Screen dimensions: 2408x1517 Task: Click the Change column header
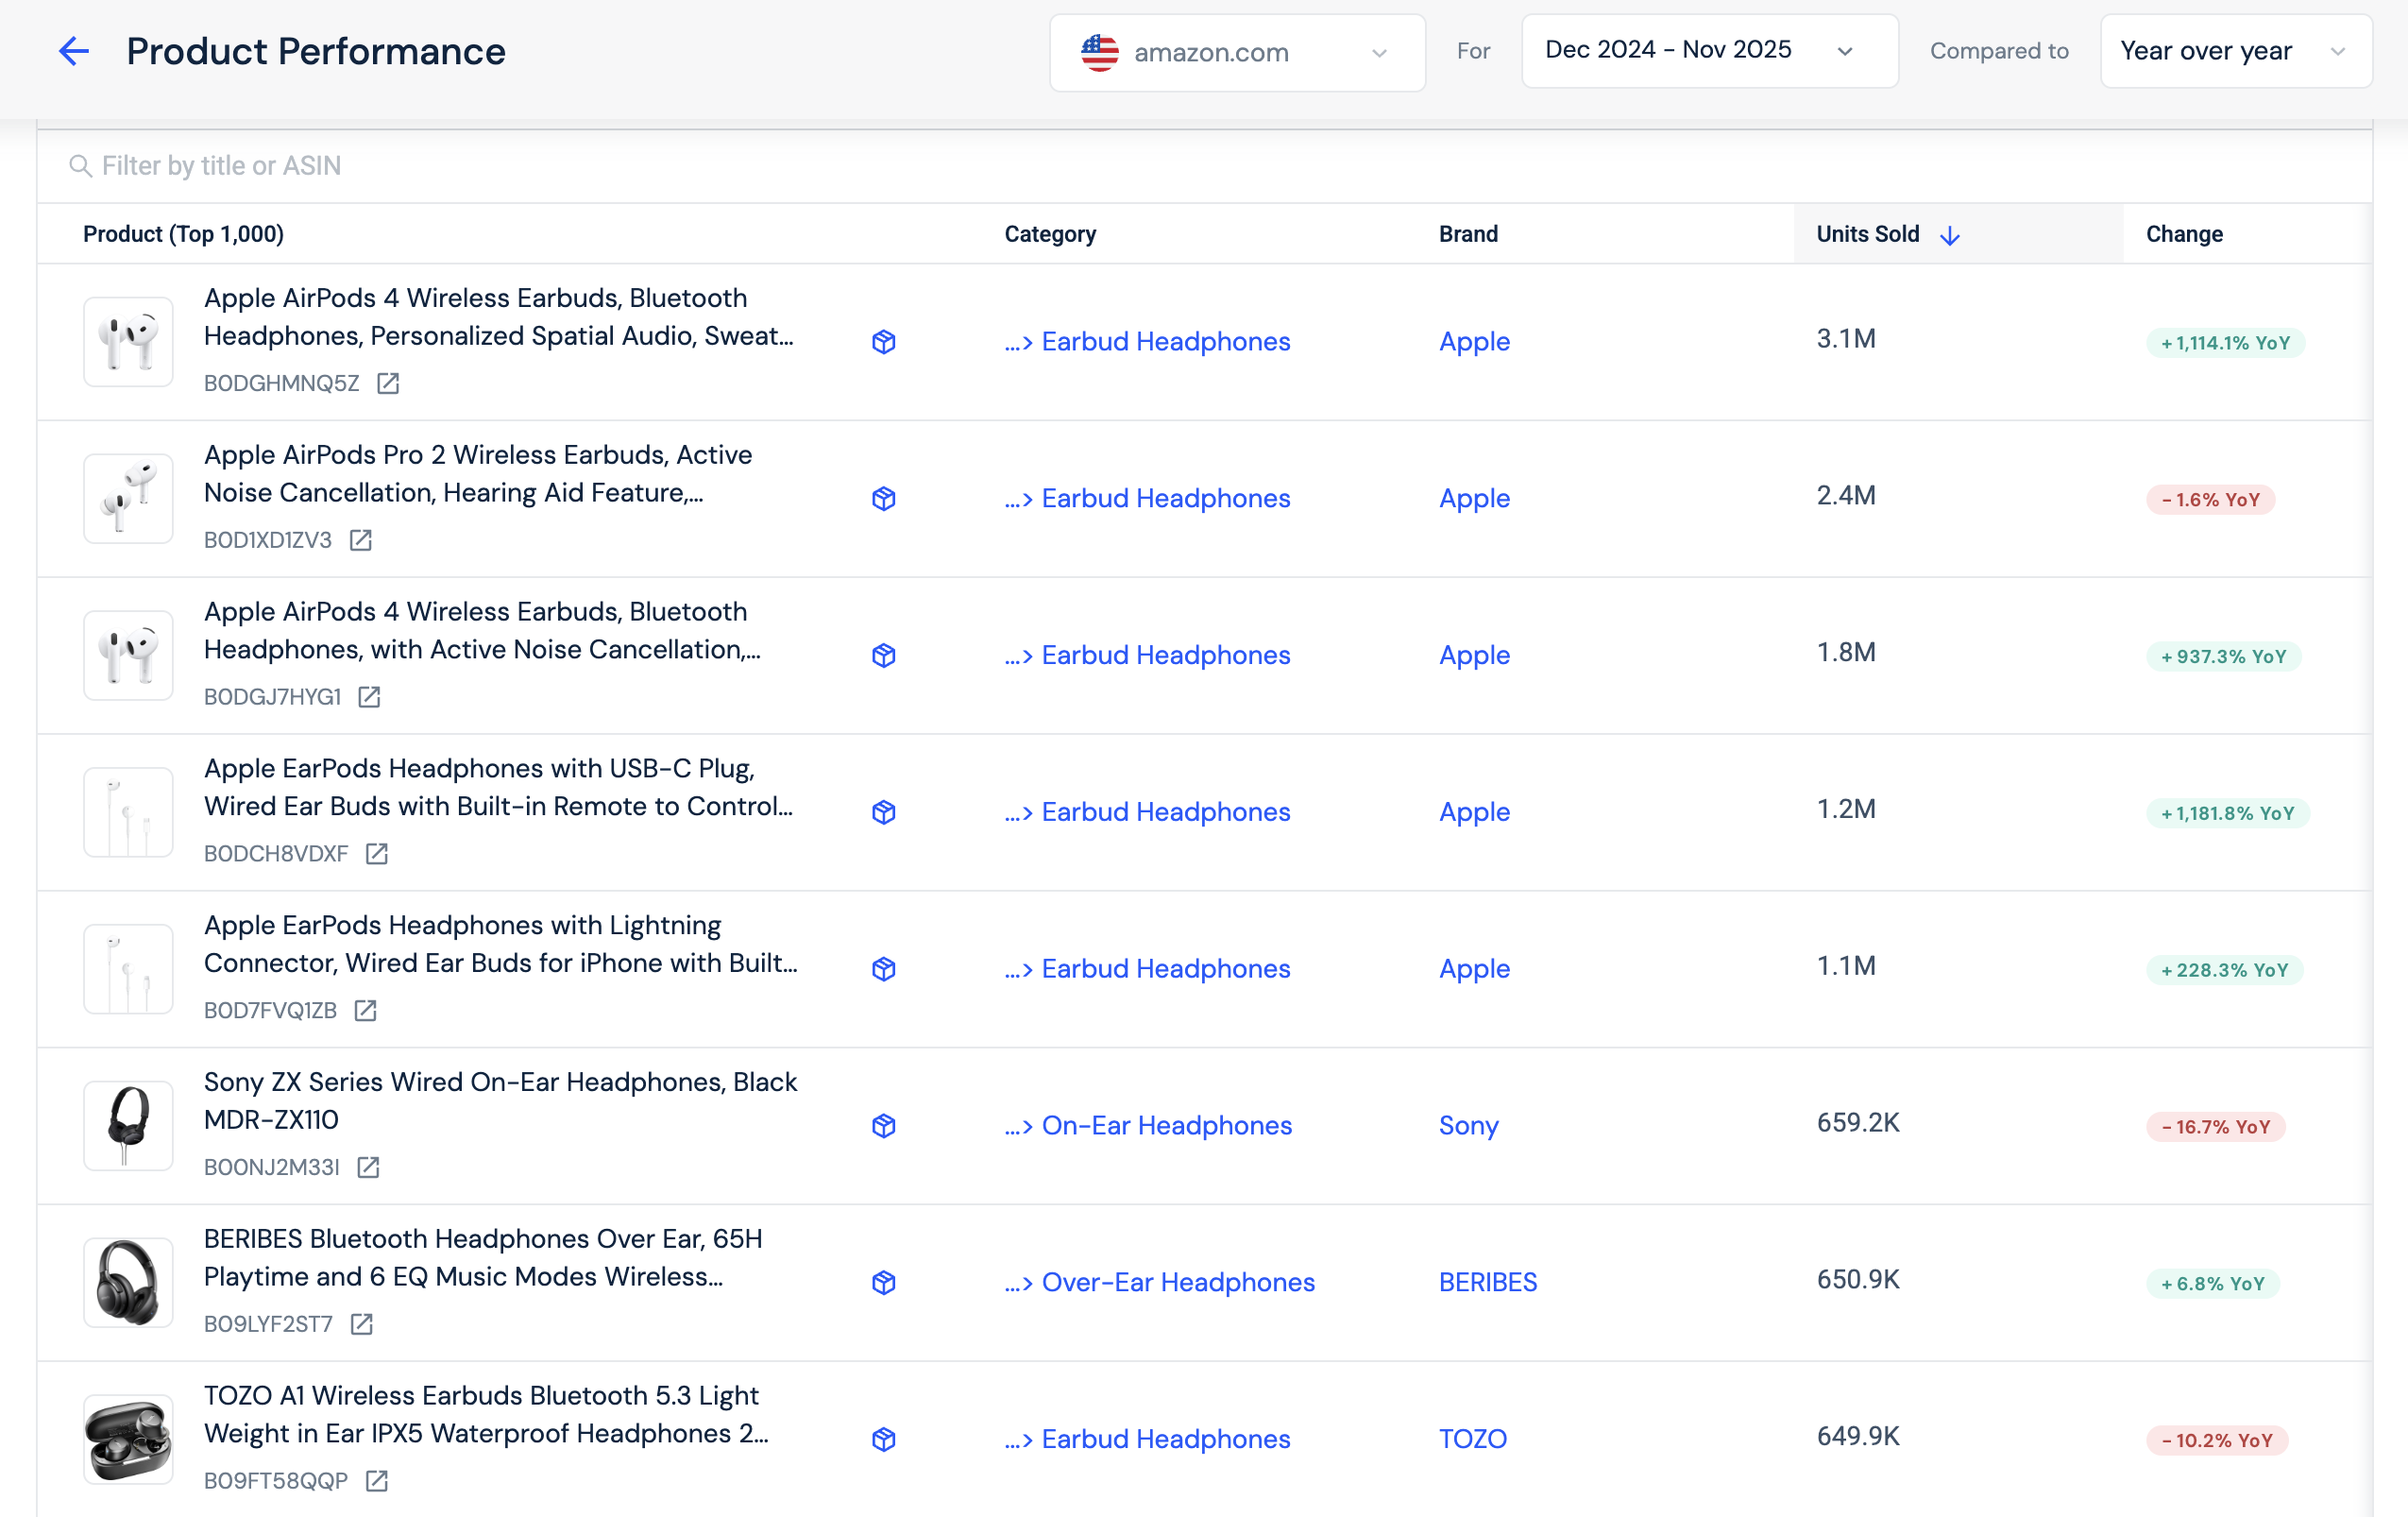[x=2184, y=234]
